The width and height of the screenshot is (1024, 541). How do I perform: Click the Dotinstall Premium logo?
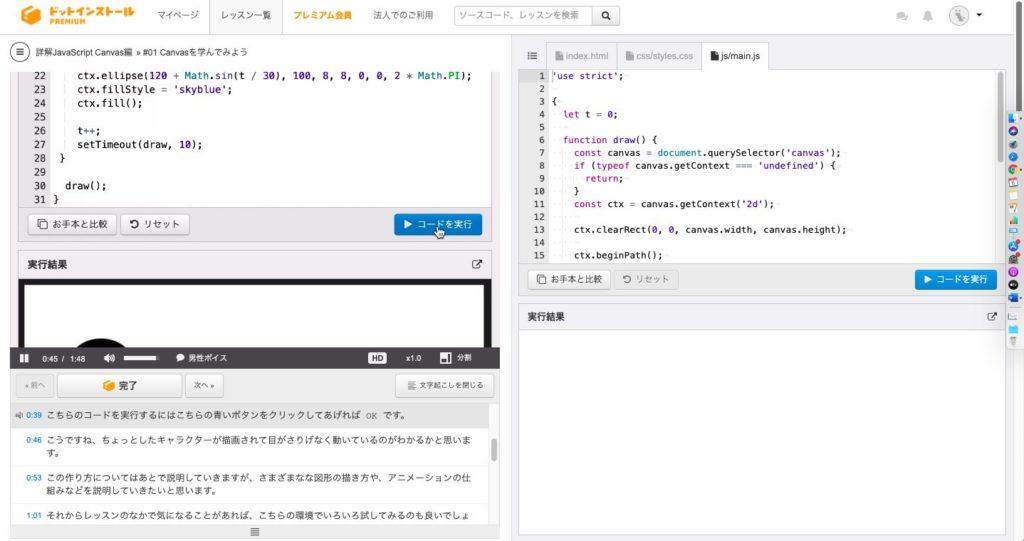coord(77,15)
